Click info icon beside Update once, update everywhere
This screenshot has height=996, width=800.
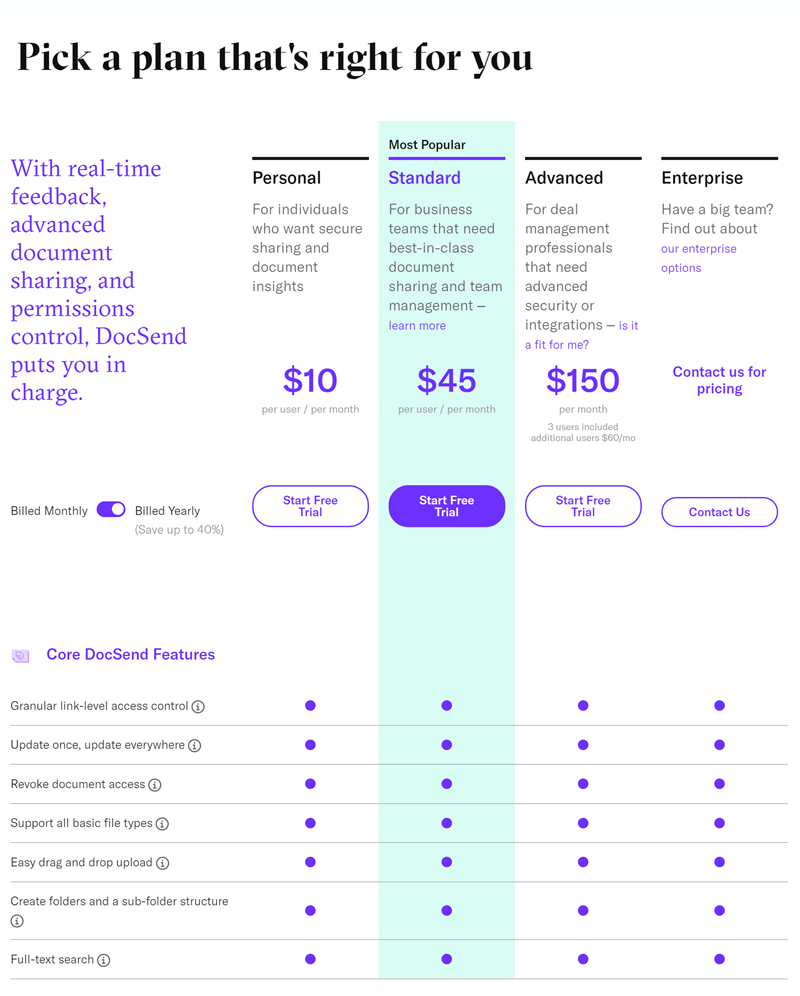[194, 746]
